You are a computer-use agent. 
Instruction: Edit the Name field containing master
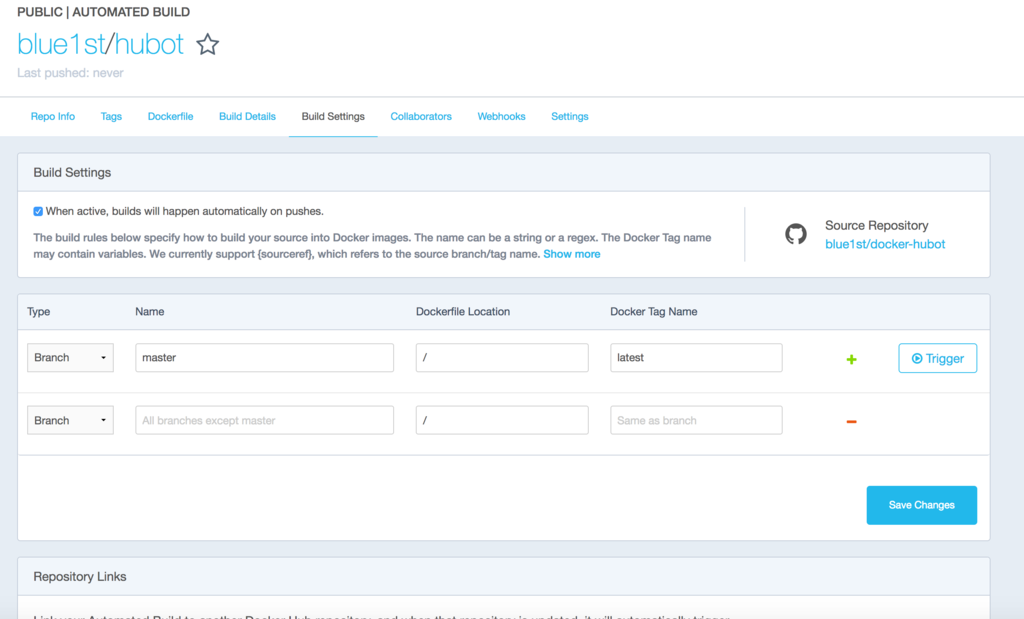pyautogui.click(x=264, y=358)
